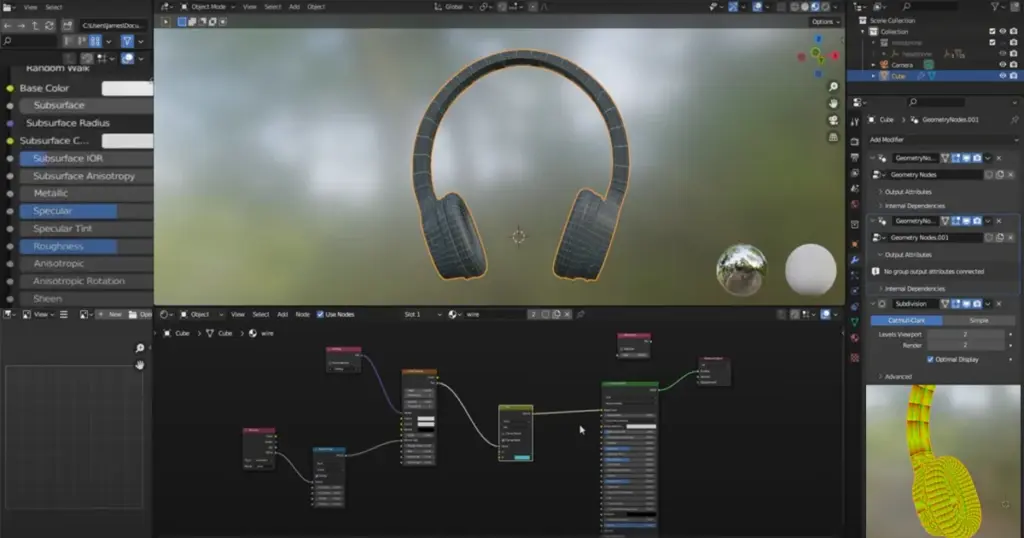Toggle Collection visibility eye
Screen dimensions: 1024x538
click(x=1002, y=31)
